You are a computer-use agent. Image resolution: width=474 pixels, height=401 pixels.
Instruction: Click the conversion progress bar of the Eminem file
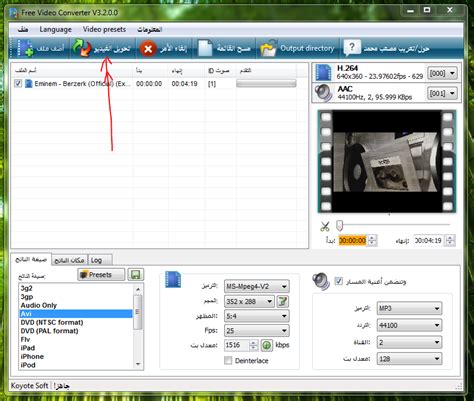point(266,83)
